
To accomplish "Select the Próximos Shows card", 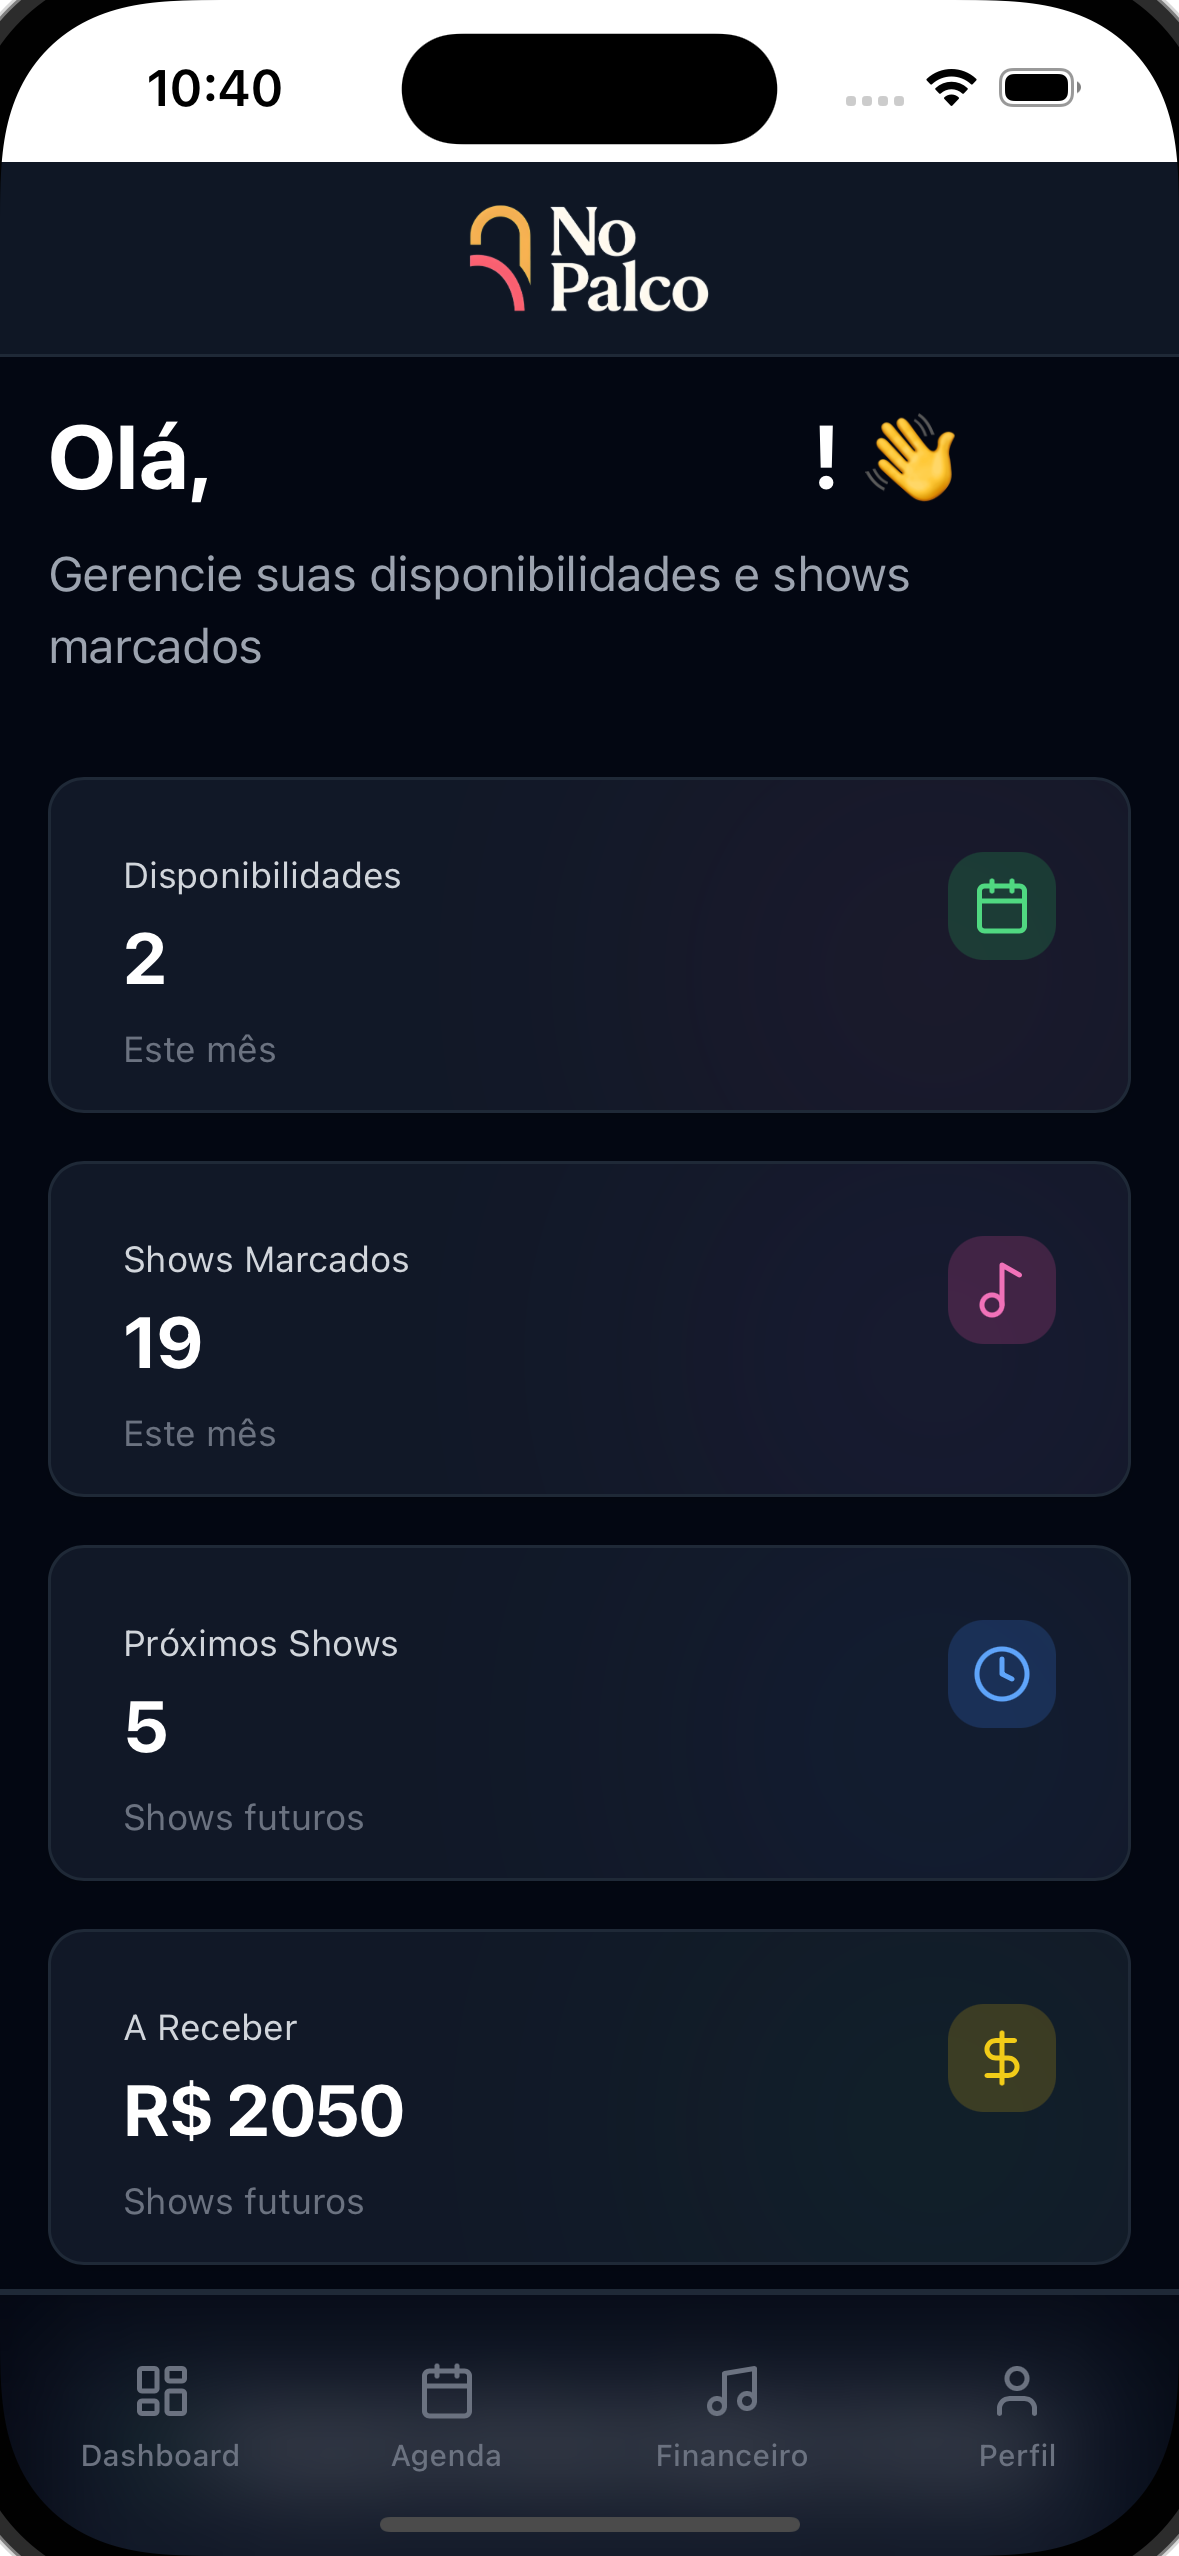I will [589, 1713].
